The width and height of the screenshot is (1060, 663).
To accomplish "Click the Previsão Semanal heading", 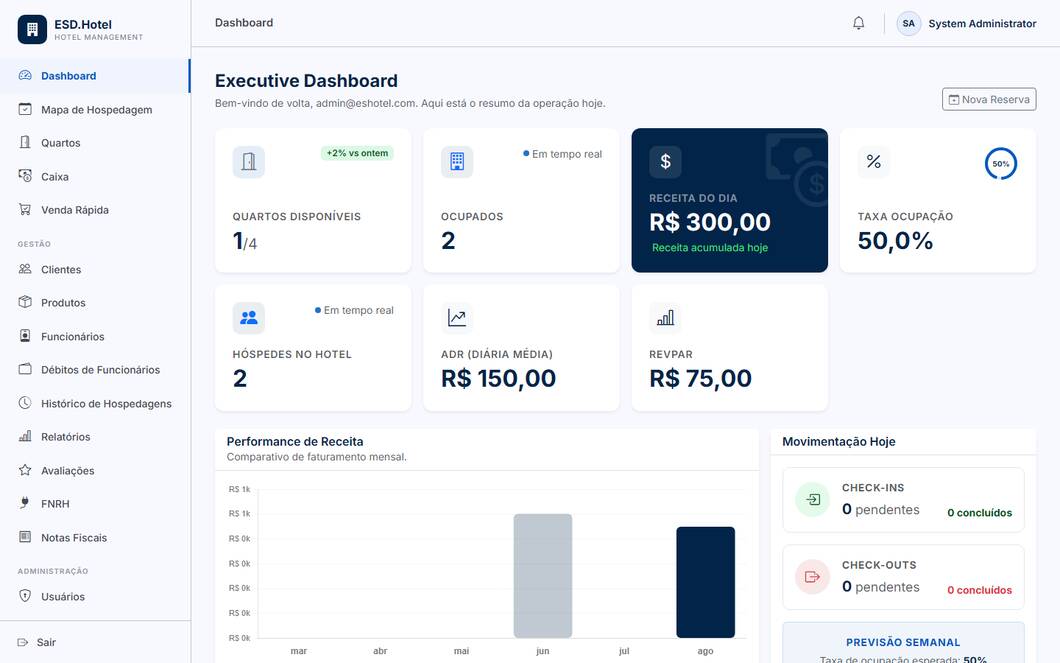I will pyautogui.click(x=903, y=642).
